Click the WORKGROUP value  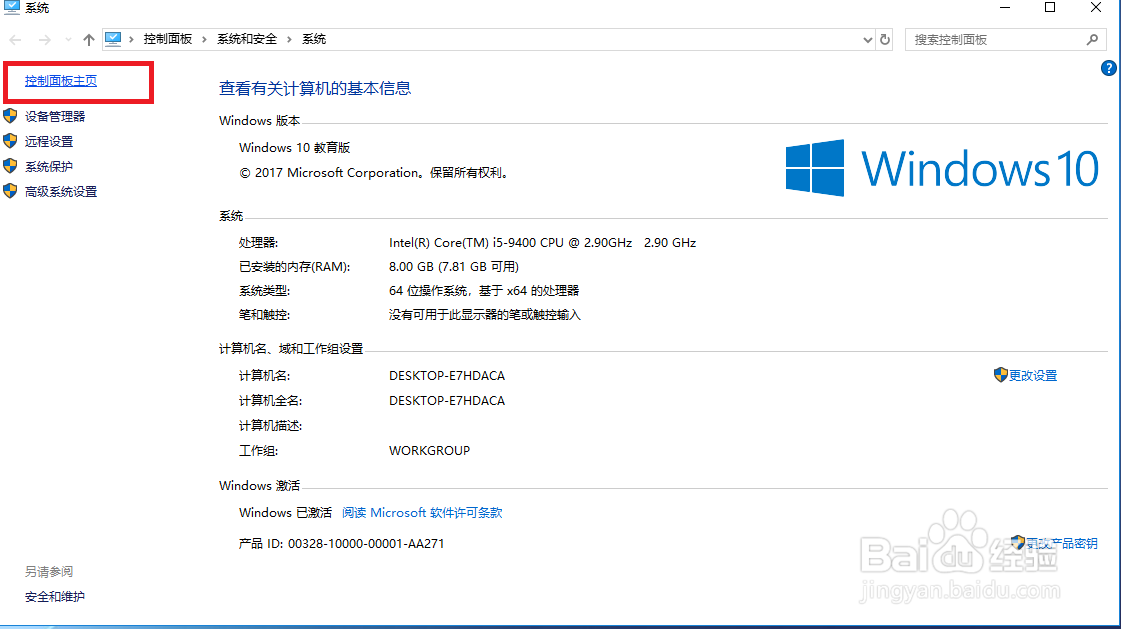pyautogui.click(x=430, y=450)
